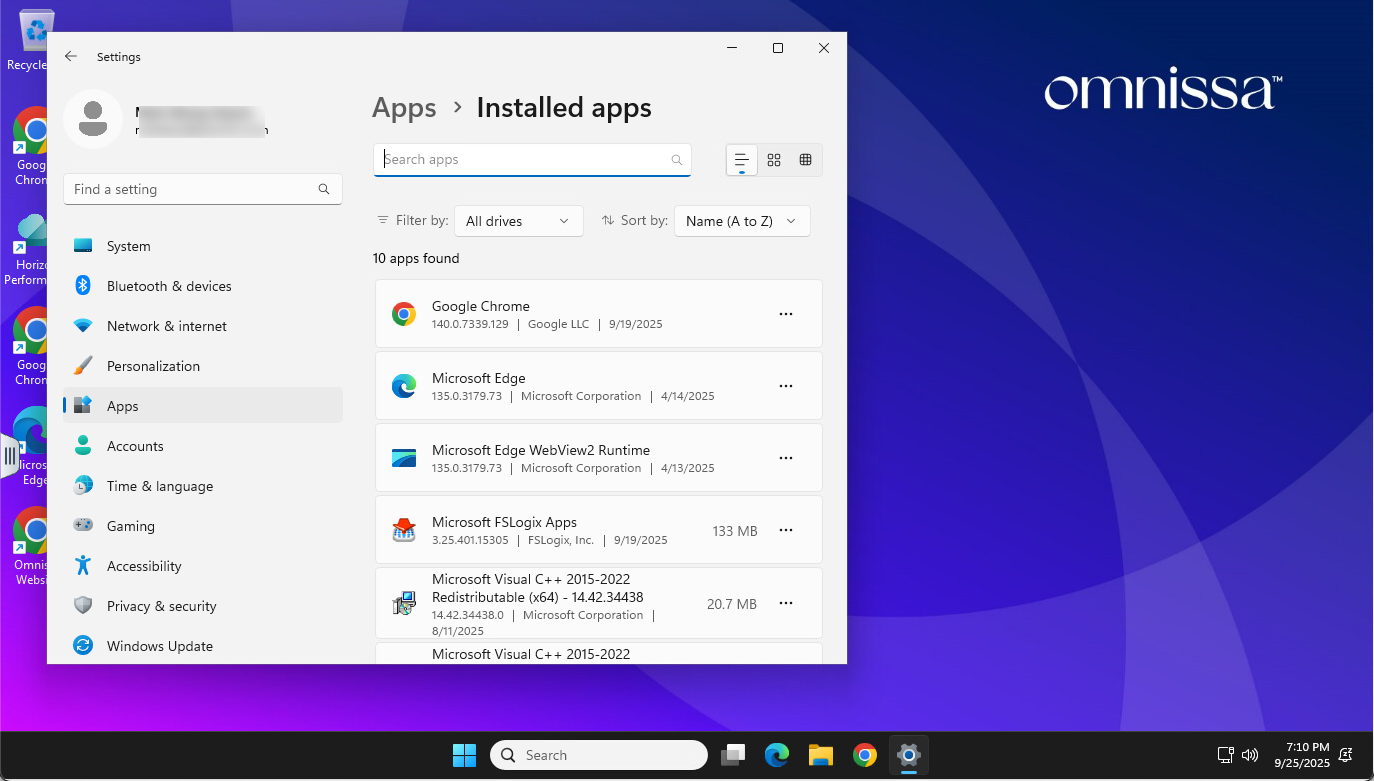Switch to grid view layout icon
Image resolution: width=1374 pixels, height=781 pixels.
[x=773, y=160]
